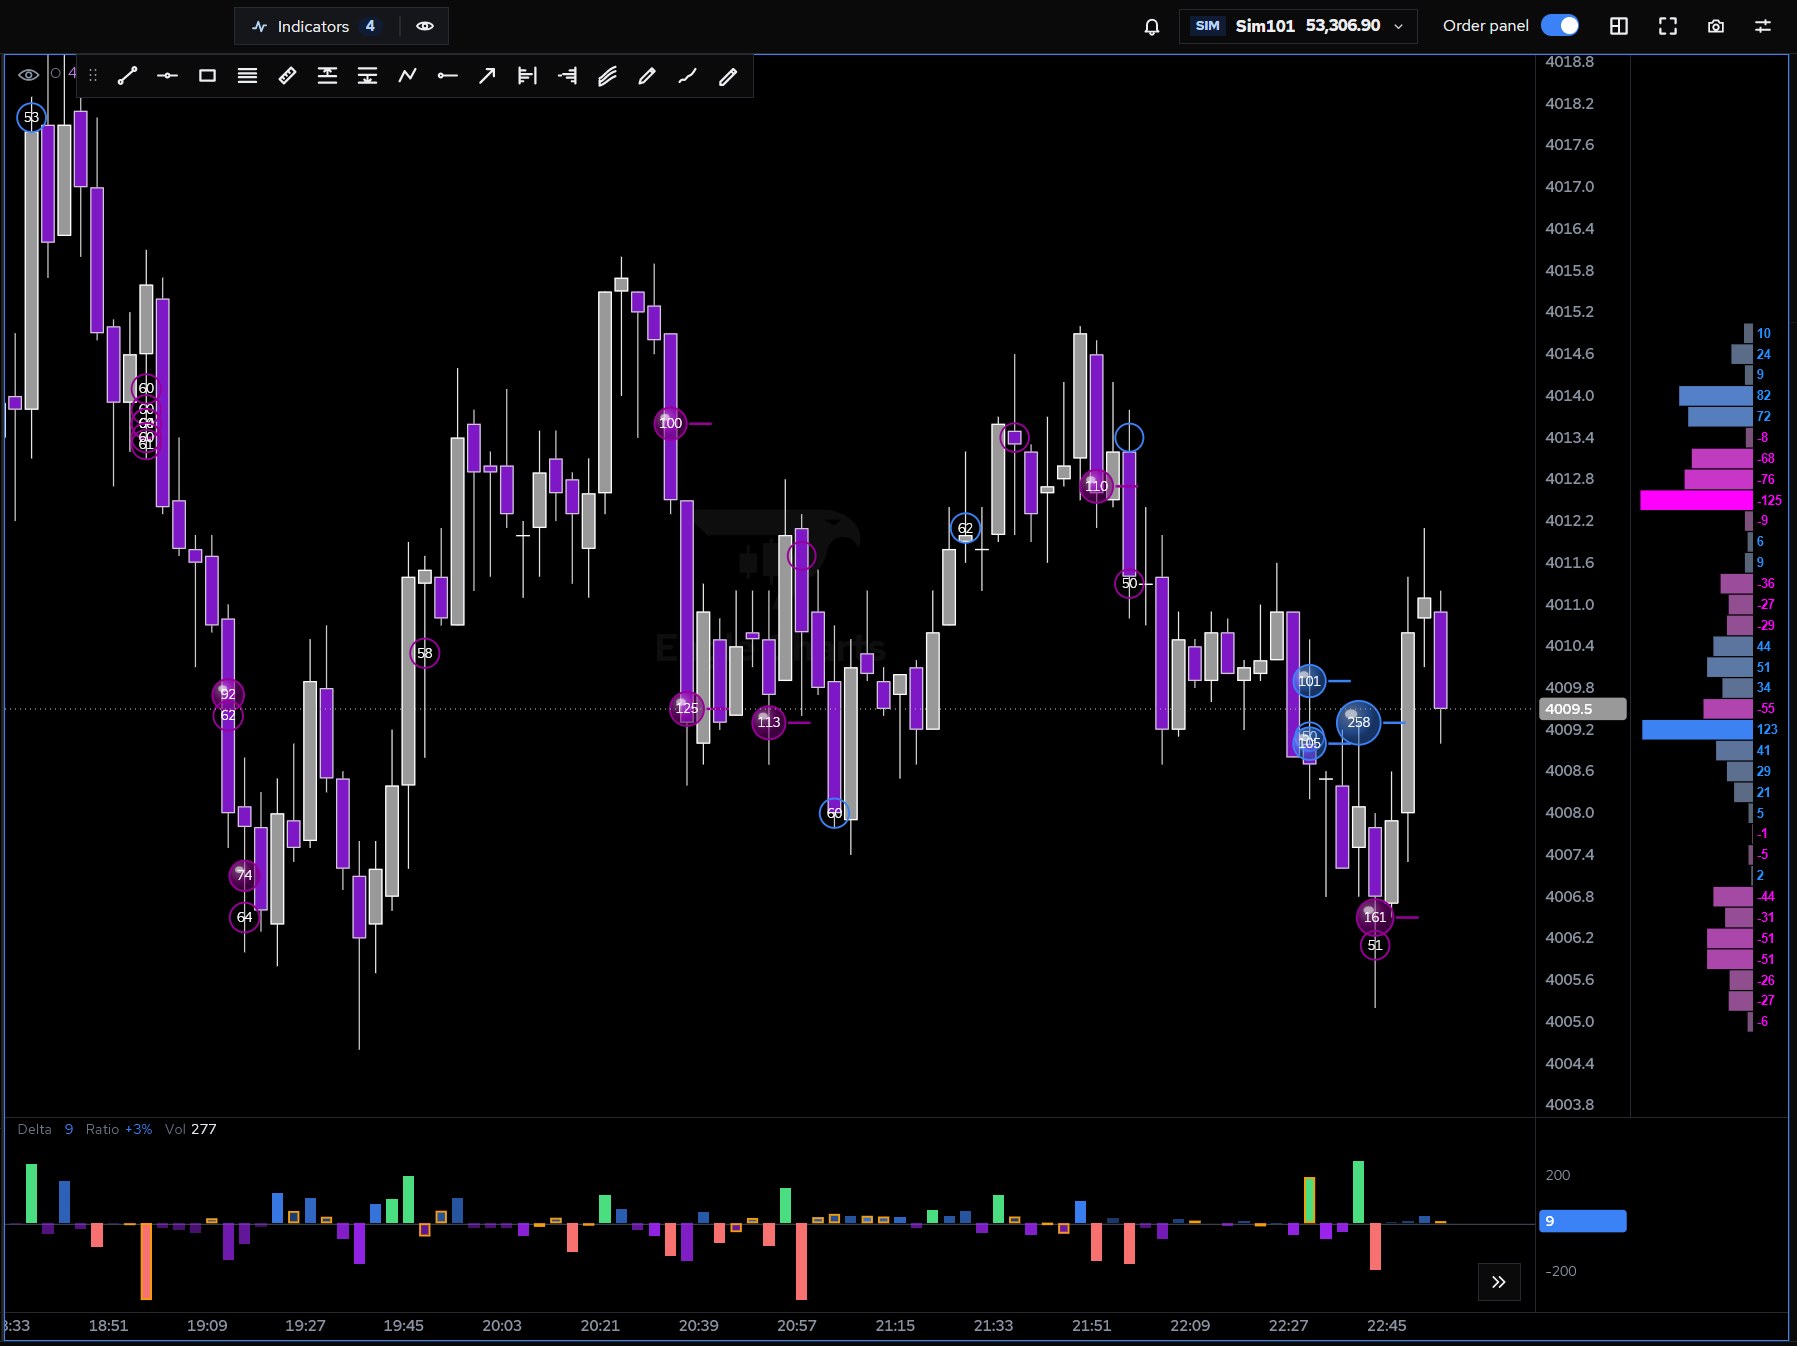
Task: Click the Delta indicator label
Action: 34,1129
